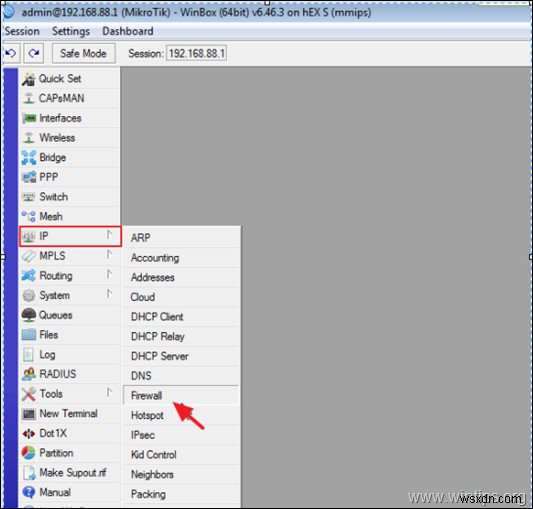
Task: Click the RADIUS users icon
Action: [29, 374]
